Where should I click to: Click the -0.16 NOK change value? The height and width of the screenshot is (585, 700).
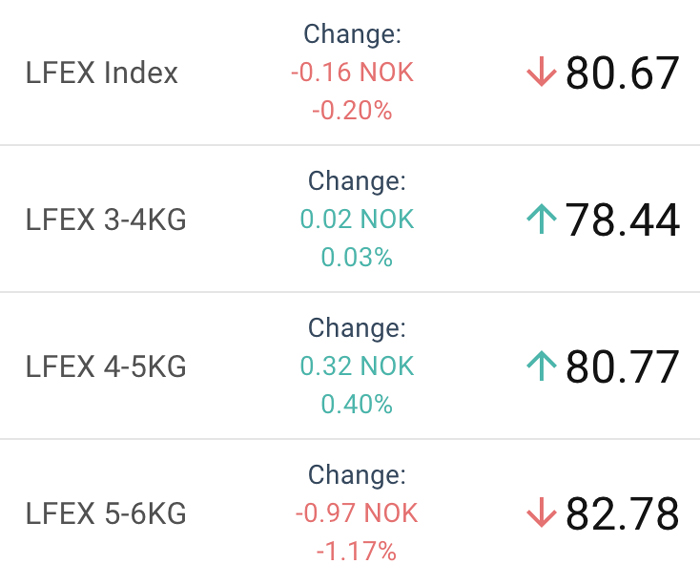[352, 72]
